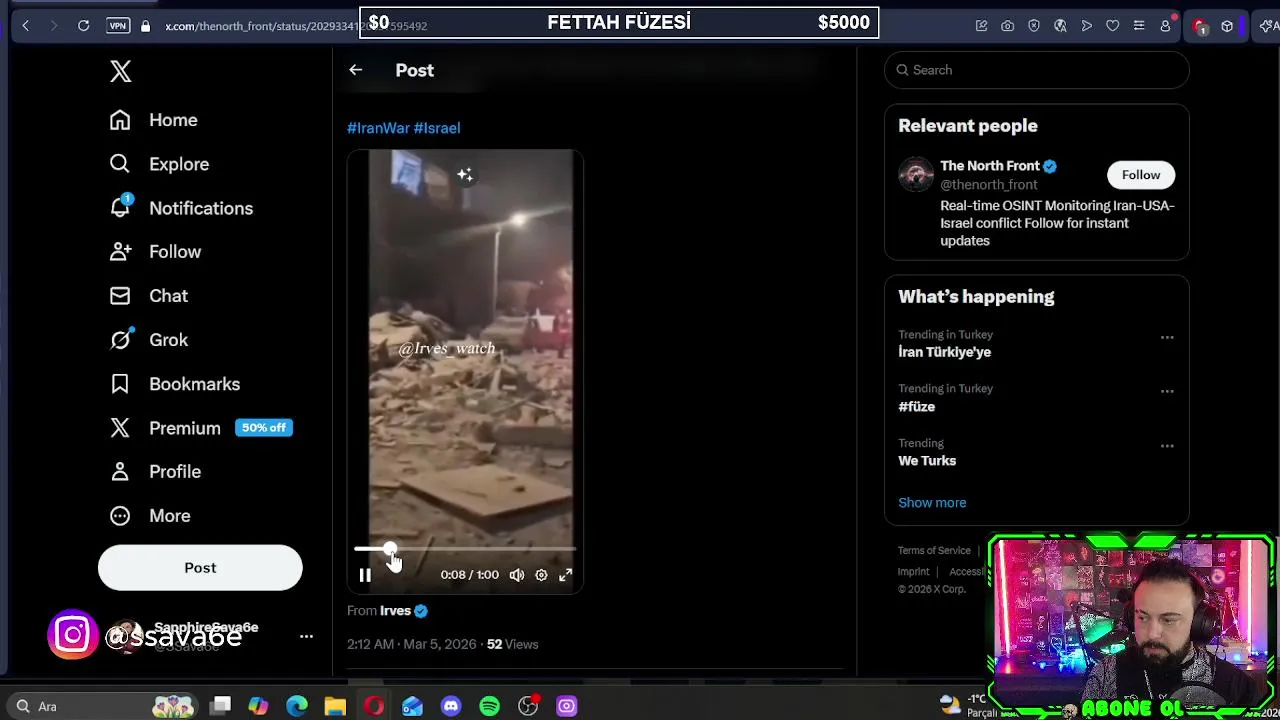Click the video progress bar scrubber
The width and height of the screenshot is (1280, 720).
389,549
